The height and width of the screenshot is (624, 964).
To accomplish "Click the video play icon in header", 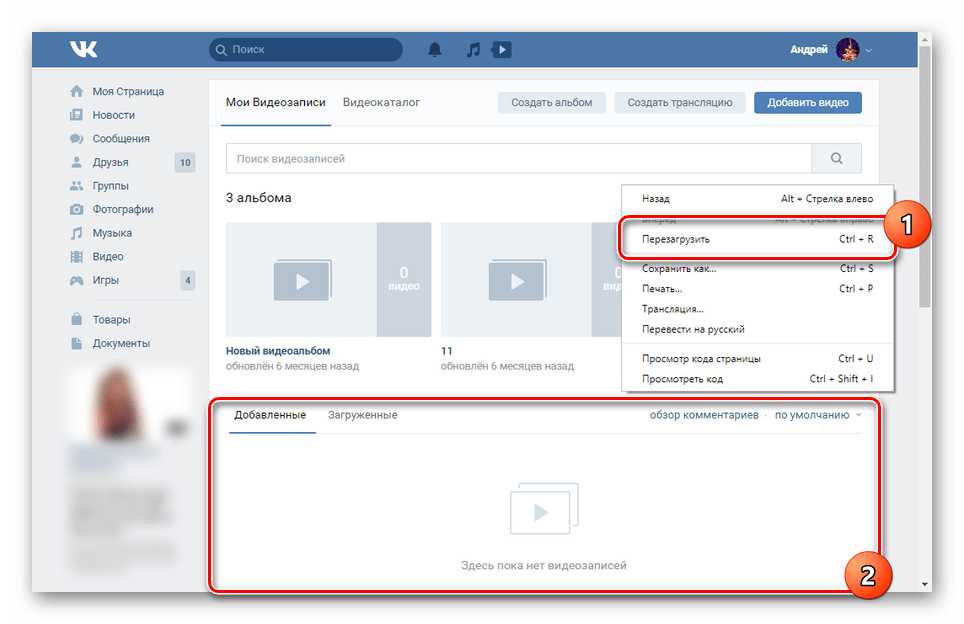I will [502, 50].
